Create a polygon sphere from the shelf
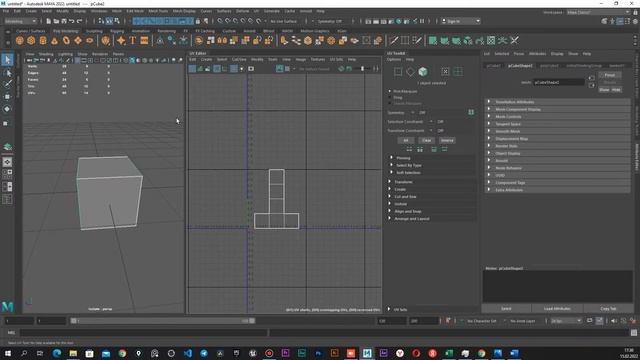This screenshot has height=360, width=640. pos(20,40)
